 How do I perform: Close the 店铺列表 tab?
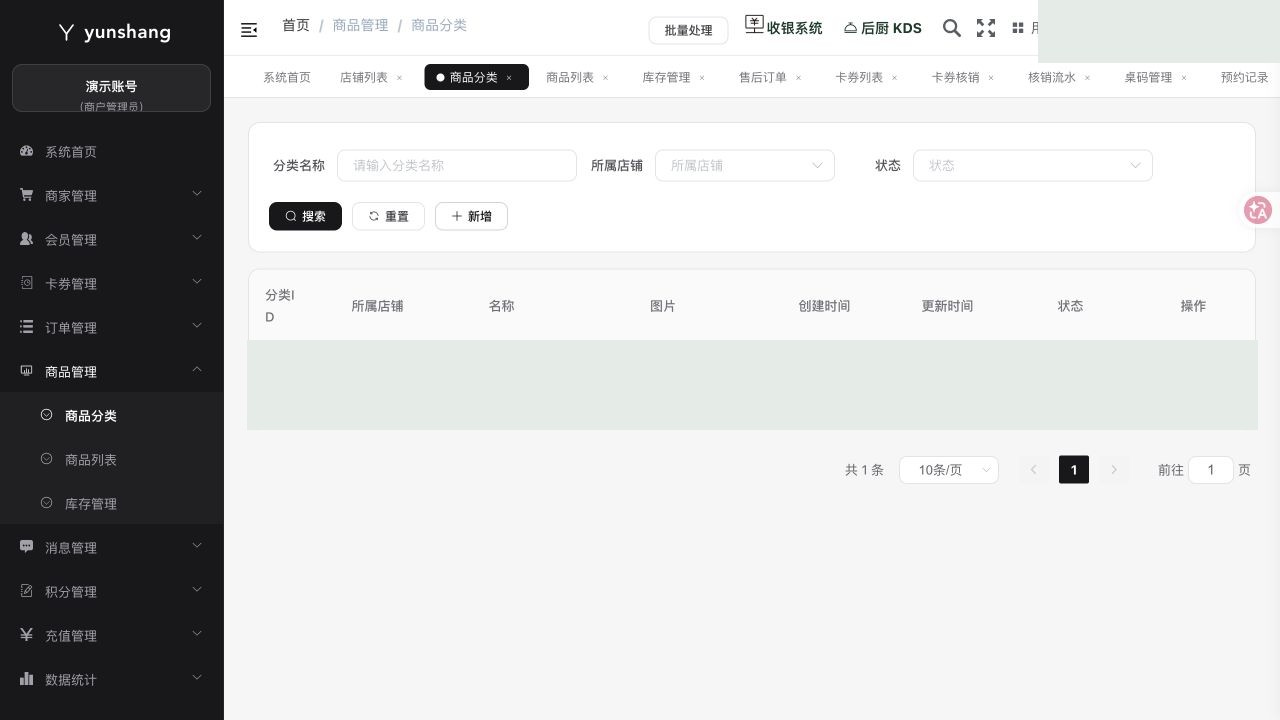pos(399,77)
